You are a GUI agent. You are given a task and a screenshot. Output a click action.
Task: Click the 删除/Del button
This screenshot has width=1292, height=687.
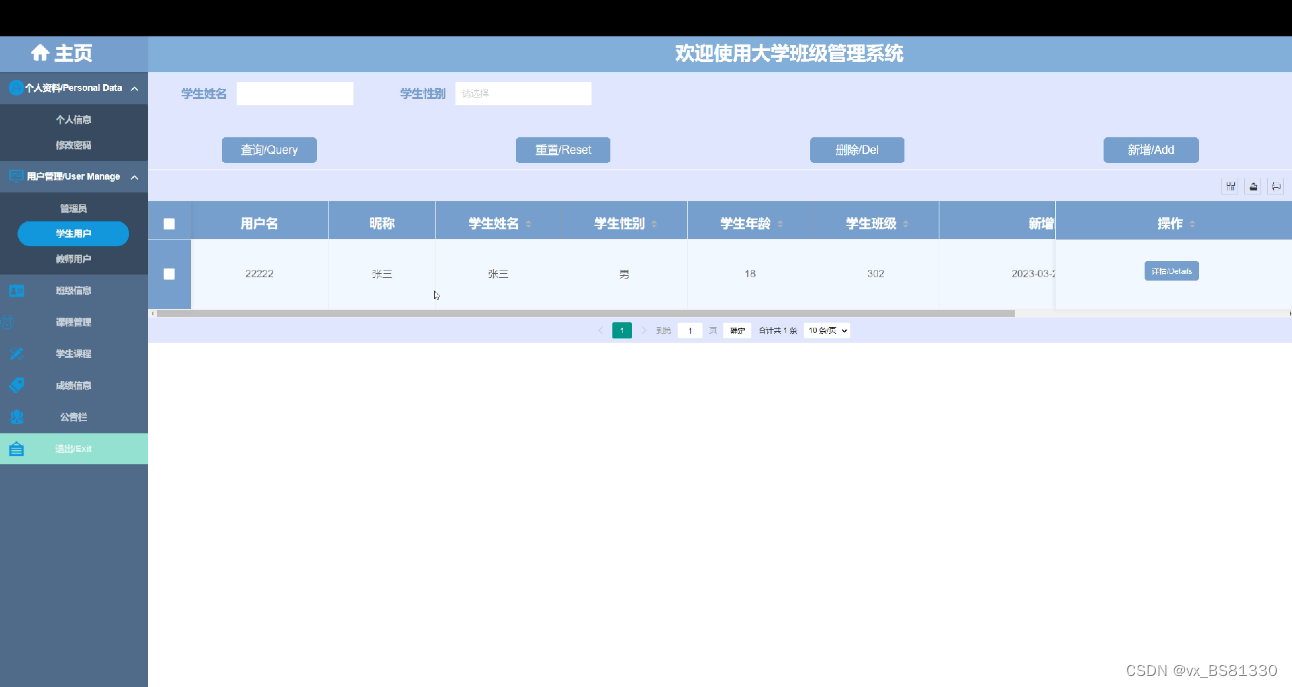(x=857, y=150)
